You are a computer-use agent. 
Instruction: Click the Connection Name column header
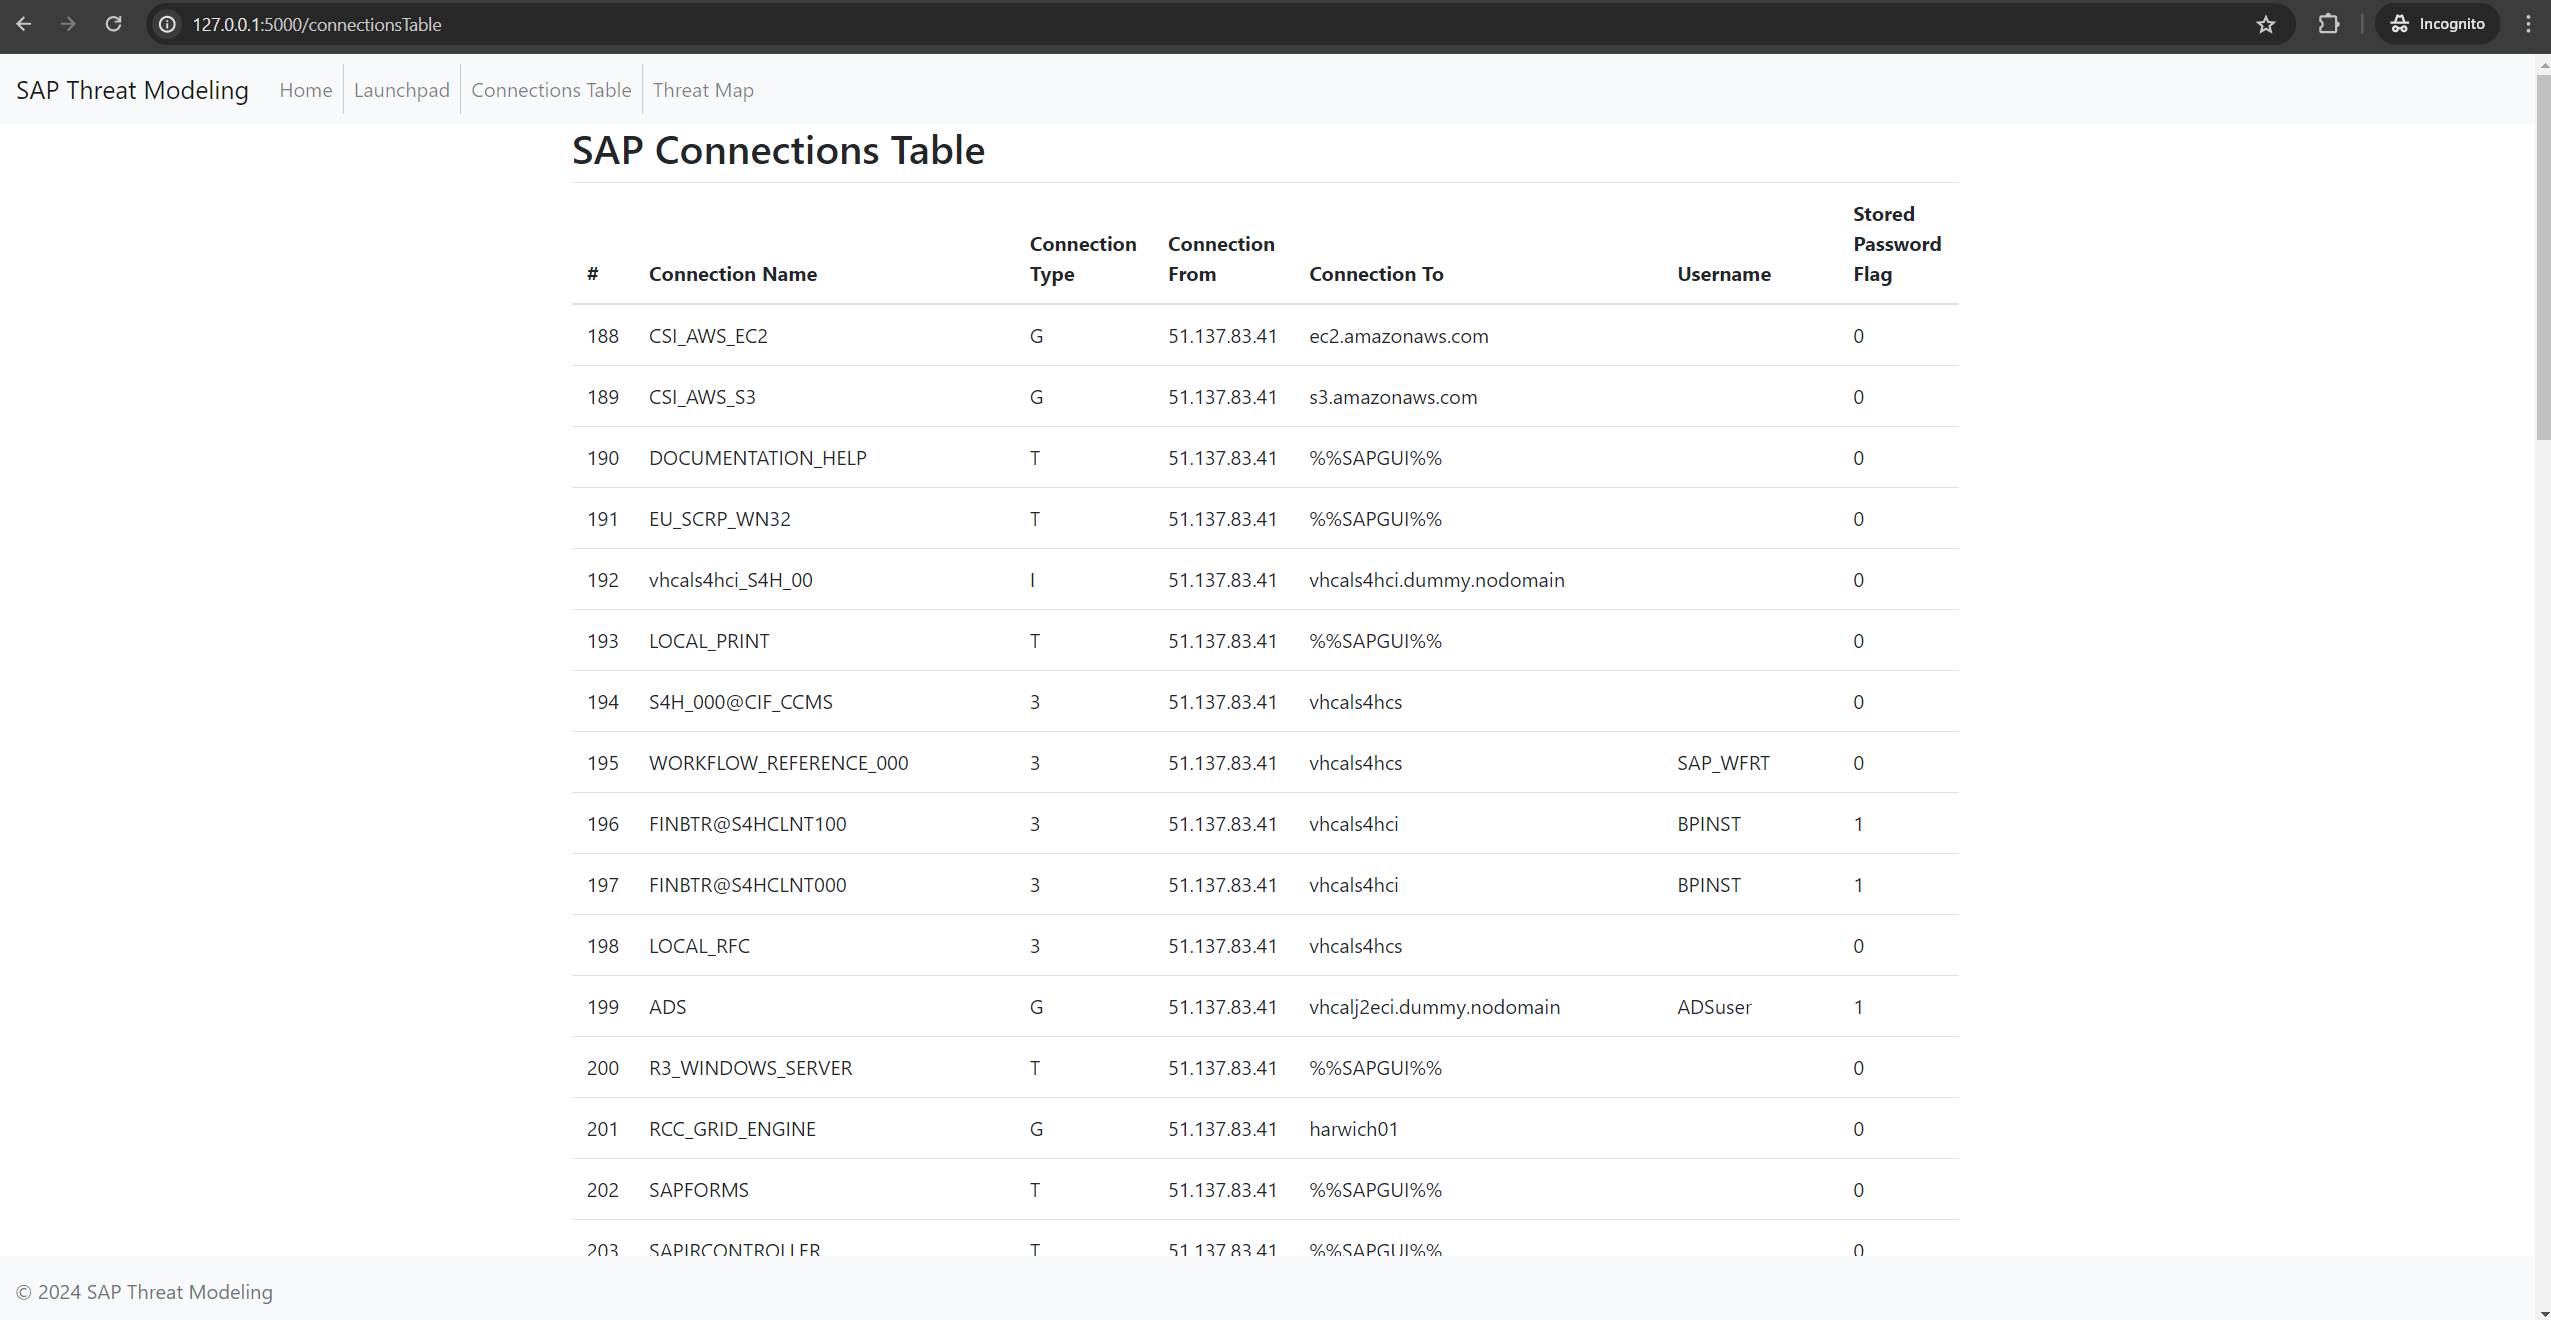[732, 274]
